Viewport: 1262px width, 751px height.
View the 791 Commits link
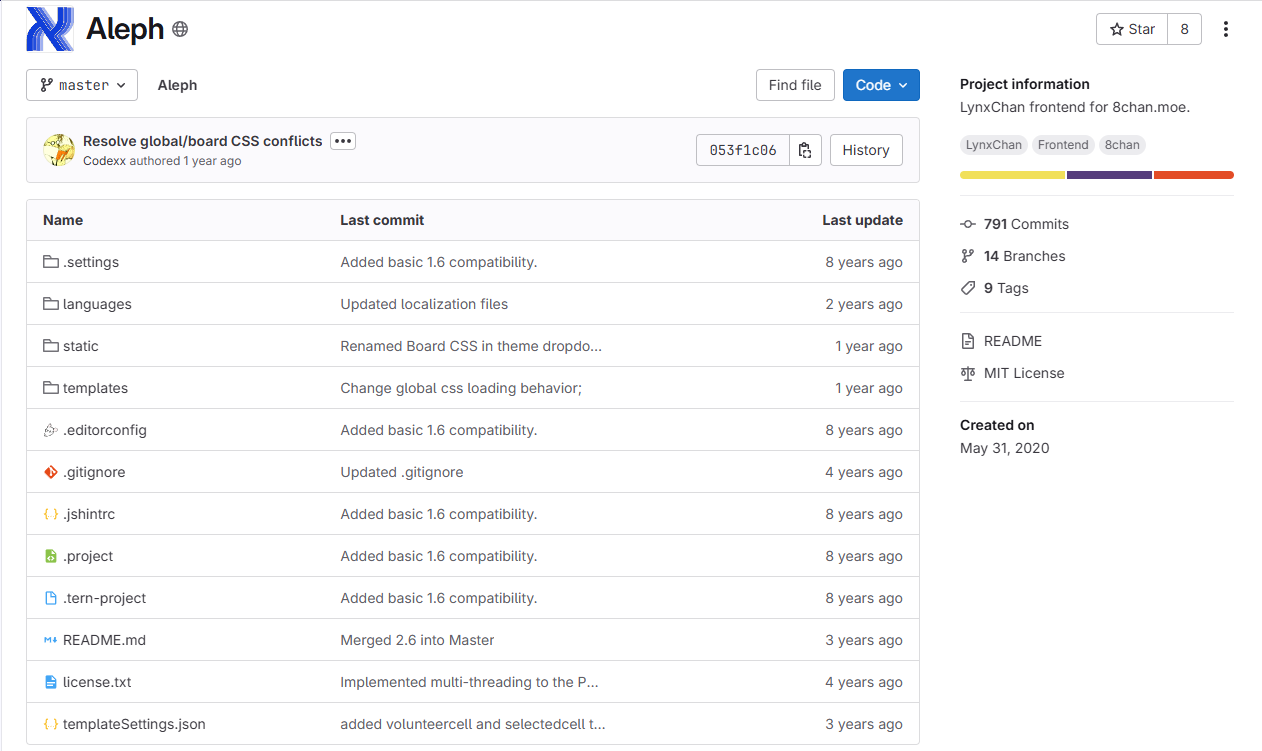(1026, 224)
